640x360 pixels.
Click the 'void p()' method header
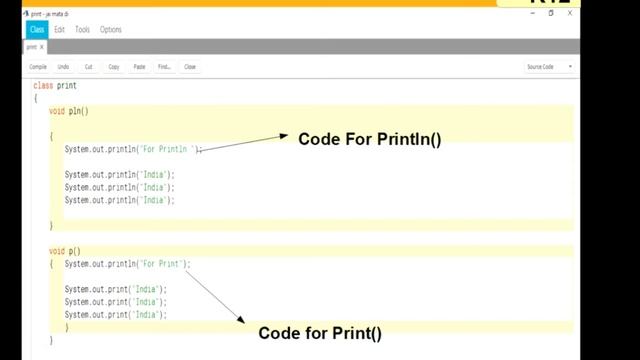click(x=64, y=251)
